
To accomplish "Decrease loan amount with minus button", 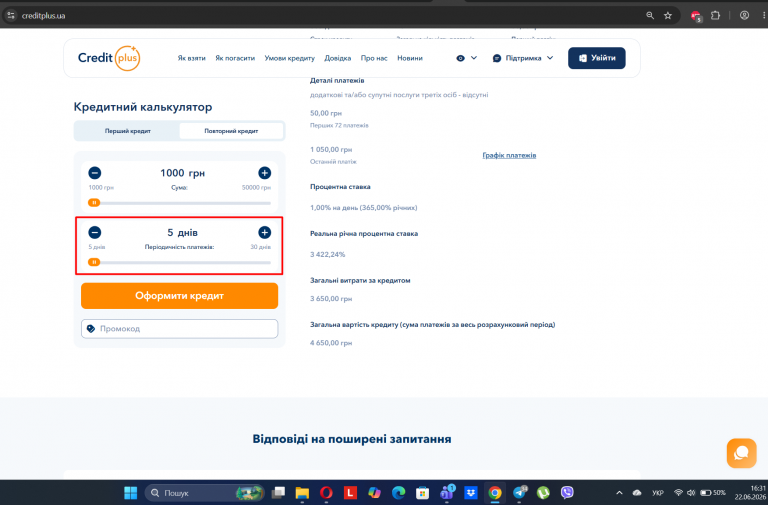I will (x=95, y=173).
